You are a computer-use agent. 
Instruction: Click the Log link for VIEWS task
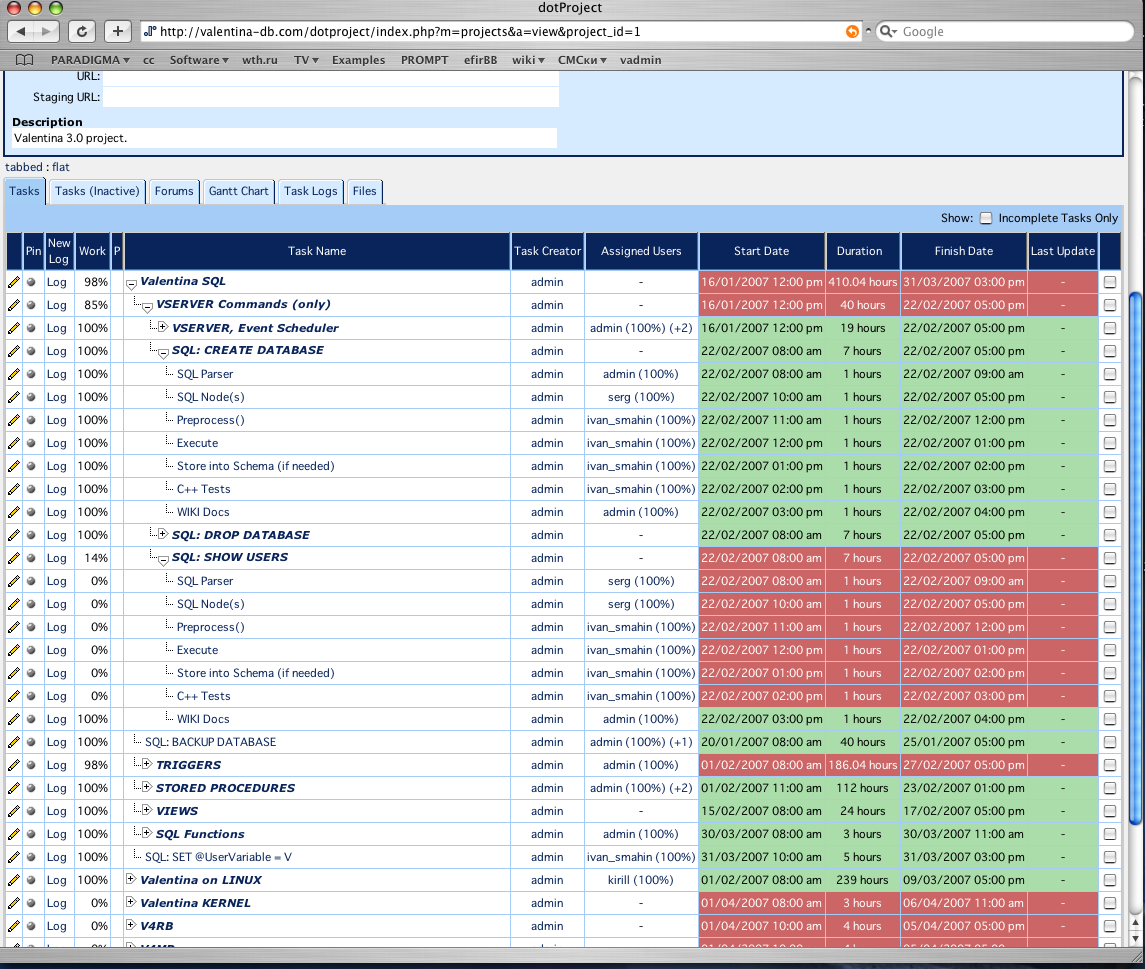57,811
